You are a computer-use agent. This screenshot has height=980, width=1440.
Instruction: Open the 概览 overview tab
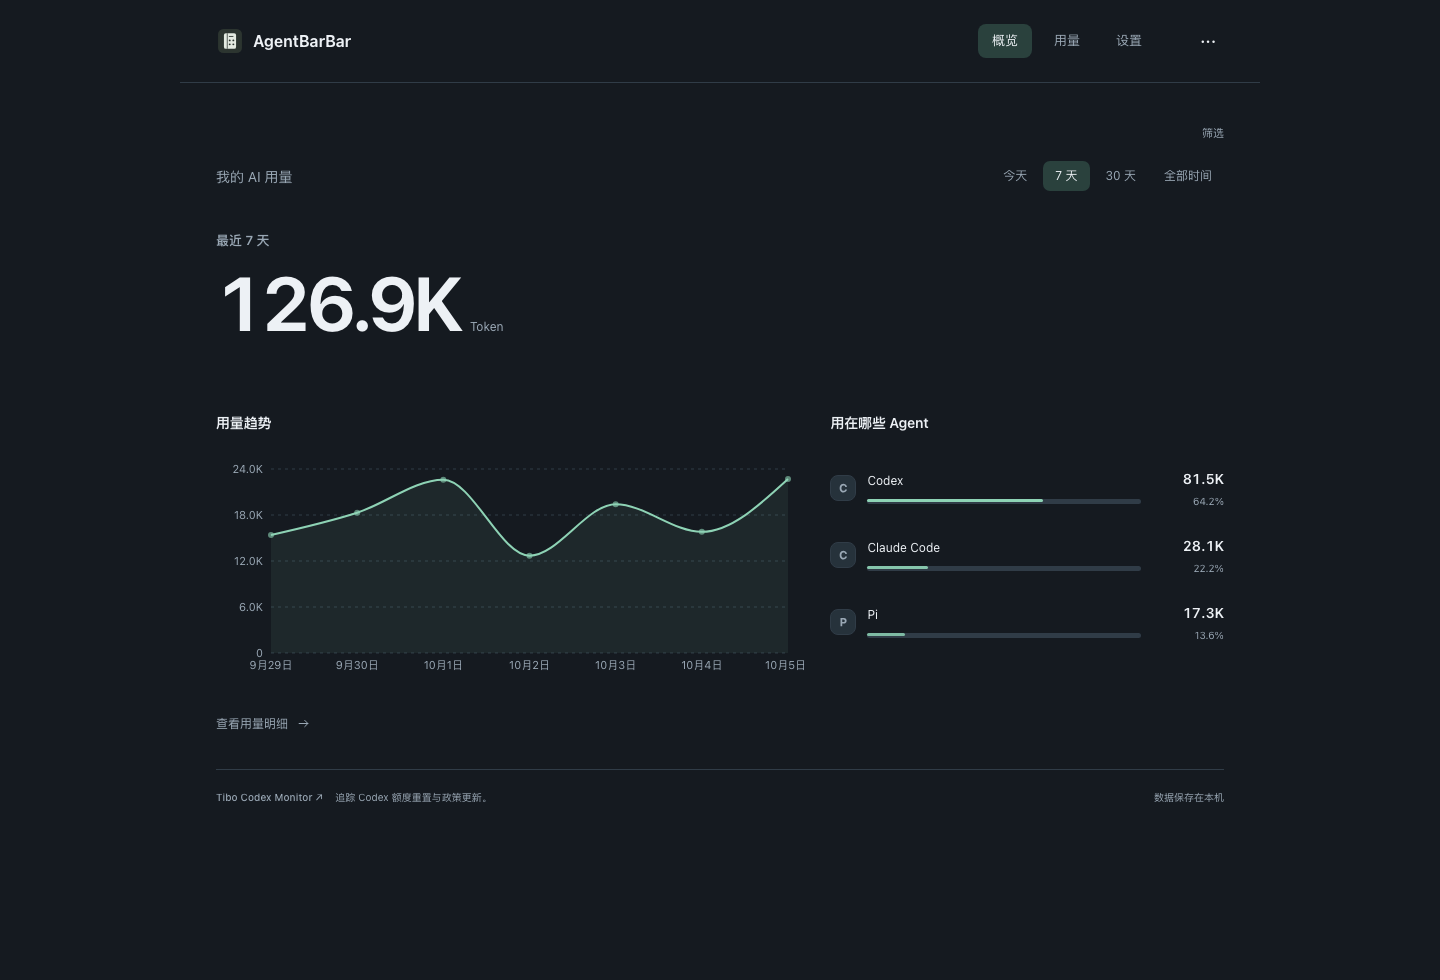(1005, 41)
